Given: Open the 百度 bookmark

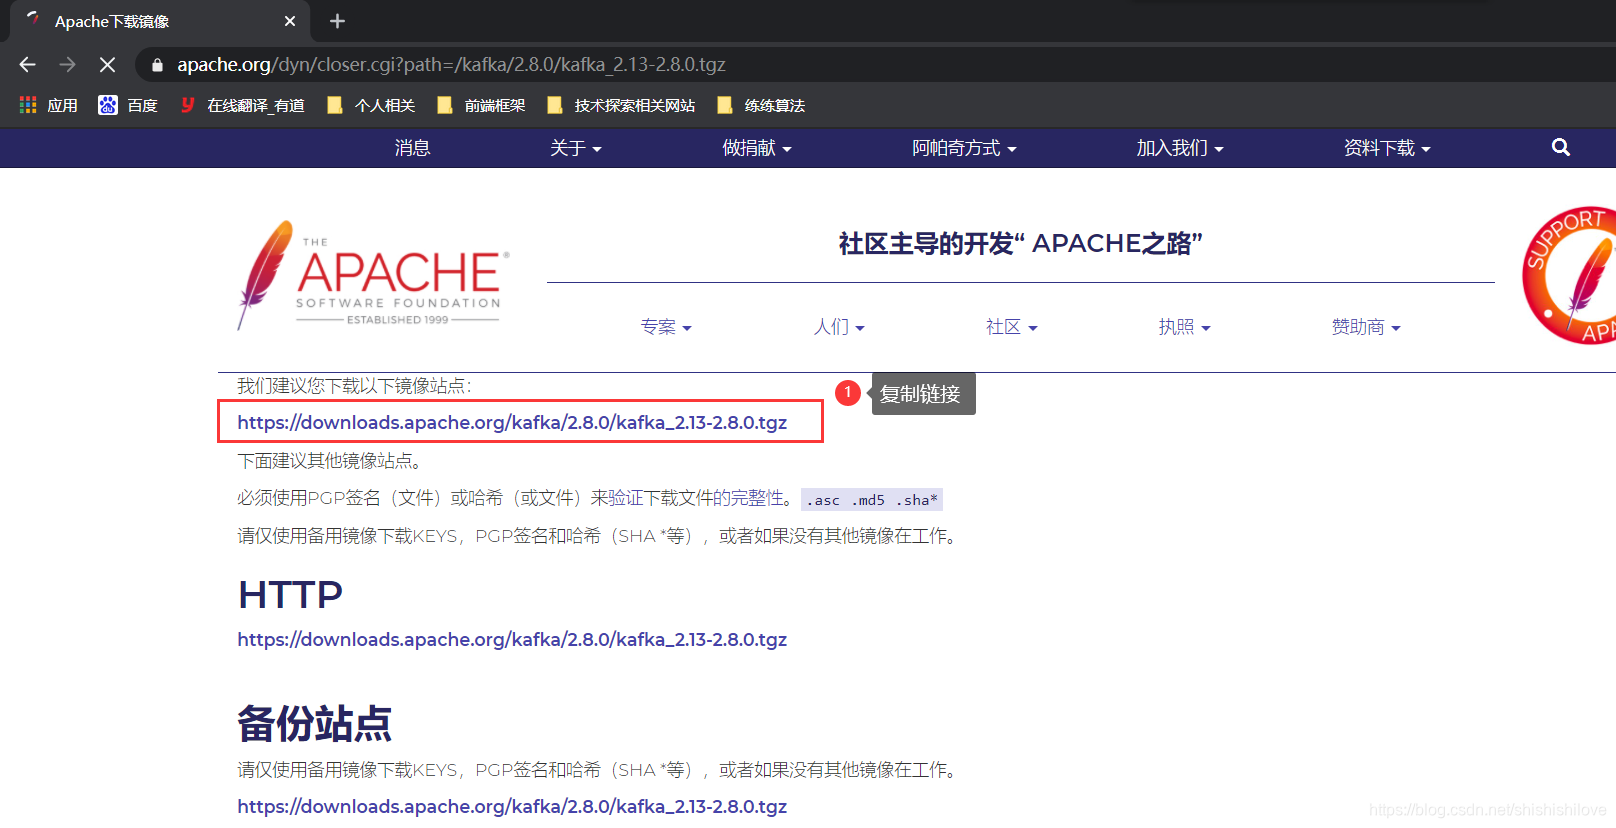Looking at the screenshot, I should click(128, 105).
